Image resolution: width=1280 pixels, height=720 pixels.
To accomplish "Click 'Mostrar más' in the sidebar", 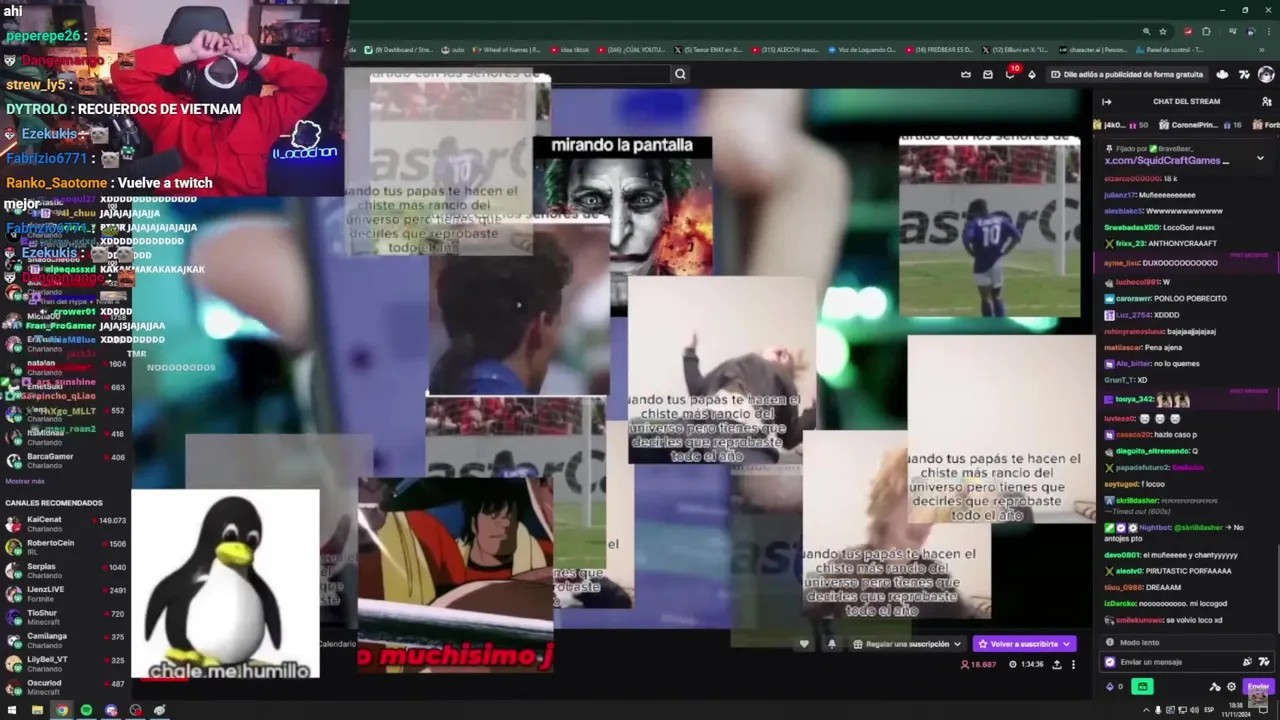I will 25,481.
